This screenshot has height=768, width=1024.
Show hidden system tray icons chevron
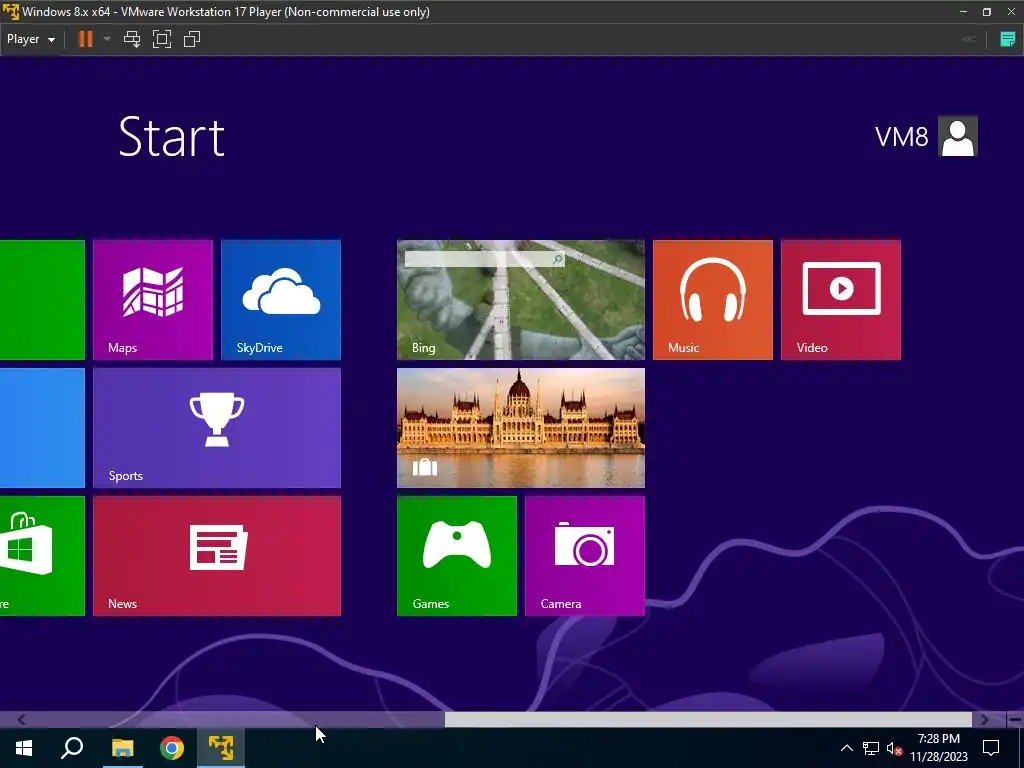pos(846,748)
